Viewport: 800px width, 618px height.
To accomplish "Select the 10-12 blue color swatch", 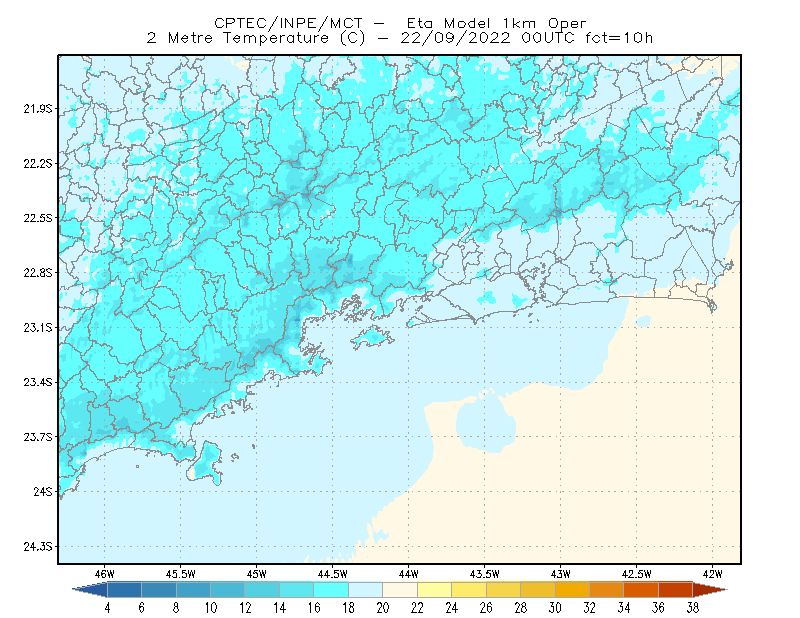I will [228, 590].
